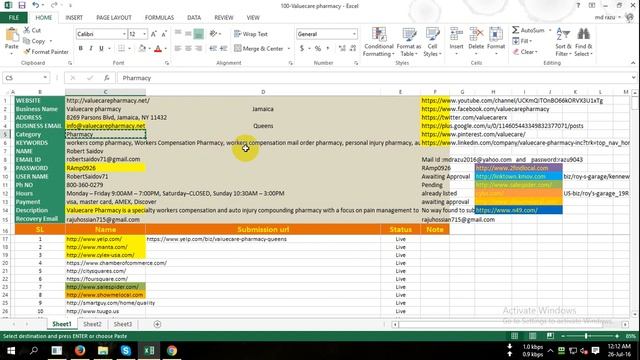Decrease font size with the smaller A icon
Screen dimensions: 640x360
[x=164, y=34]
